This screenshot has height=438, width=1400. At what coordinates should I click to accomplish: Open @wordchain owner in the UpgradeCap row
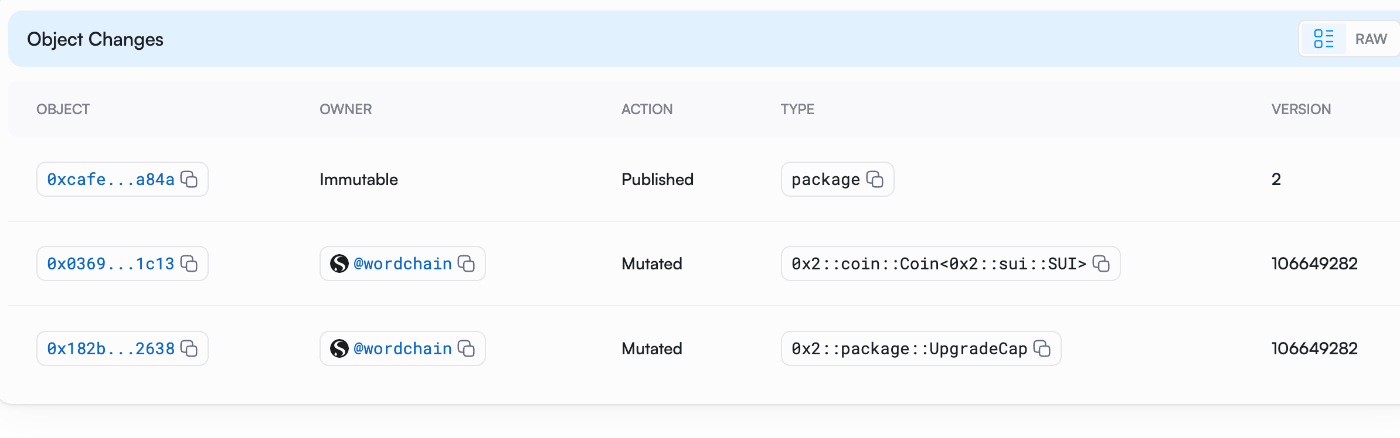[403, 349]
